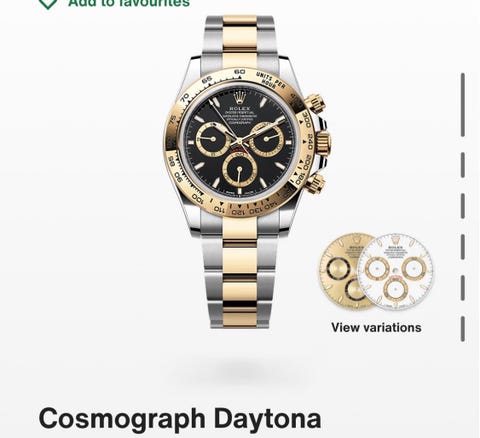This screenshot has width=480, height=438.
Task: Open the View variations label
Action: [x=376, y=327]
